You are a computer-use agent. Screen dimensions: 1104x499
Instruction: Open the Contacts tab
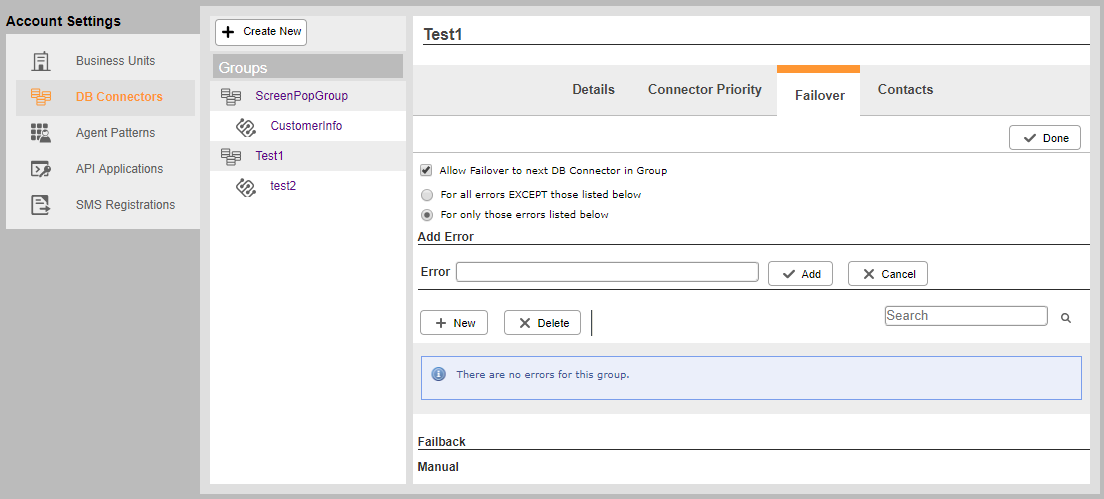click(x=905, y=90)
